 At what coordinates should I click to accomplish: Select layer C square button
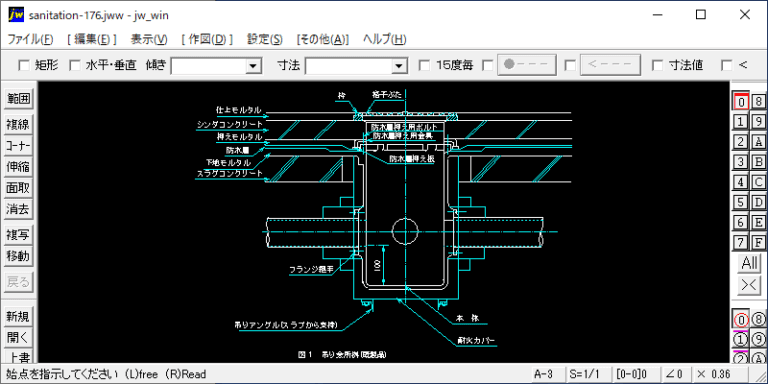coord(759,182)
